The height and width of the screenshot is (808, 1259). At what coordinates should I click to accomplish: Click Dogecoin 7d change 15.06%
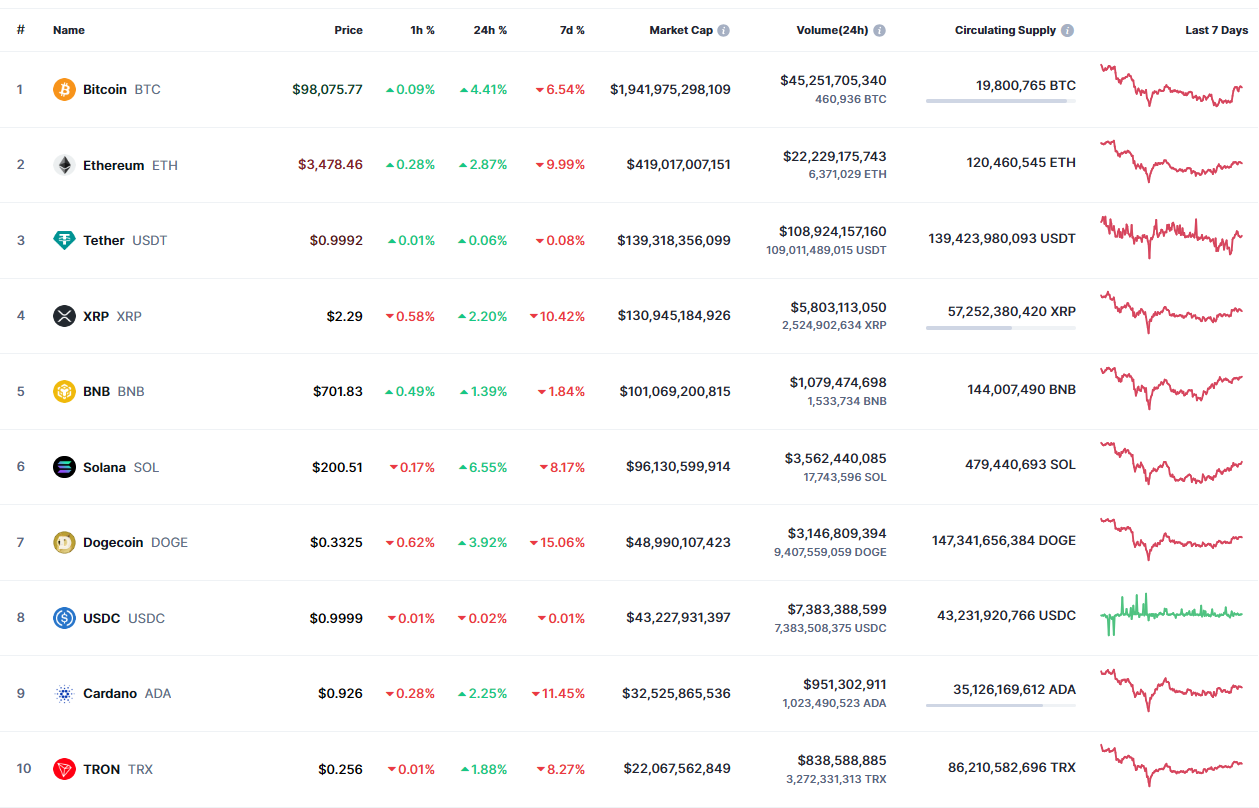[x=557, y=542]
